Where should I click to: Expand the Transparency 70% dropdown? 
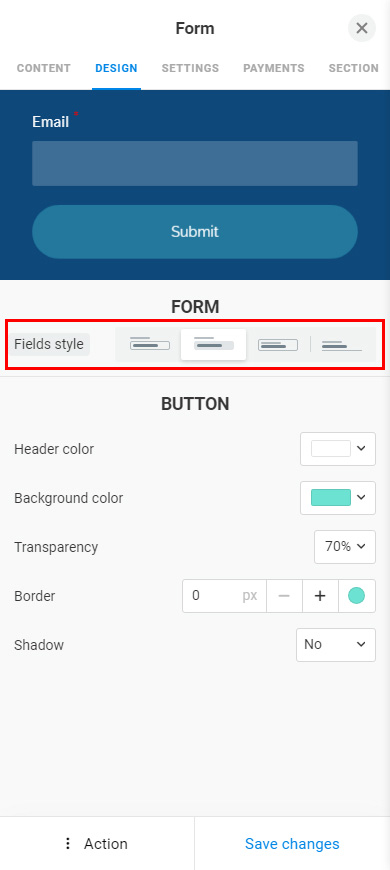click(345, 547)
